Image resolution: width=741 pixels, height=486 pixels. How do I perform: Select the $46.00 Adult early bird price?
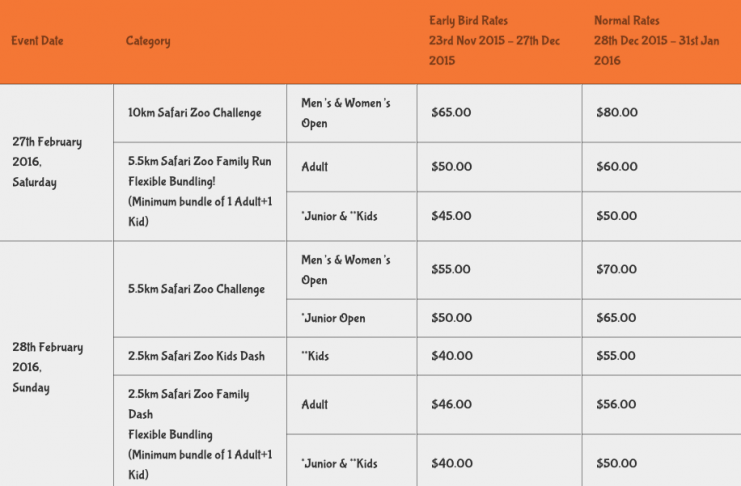(x=451, y=405)
